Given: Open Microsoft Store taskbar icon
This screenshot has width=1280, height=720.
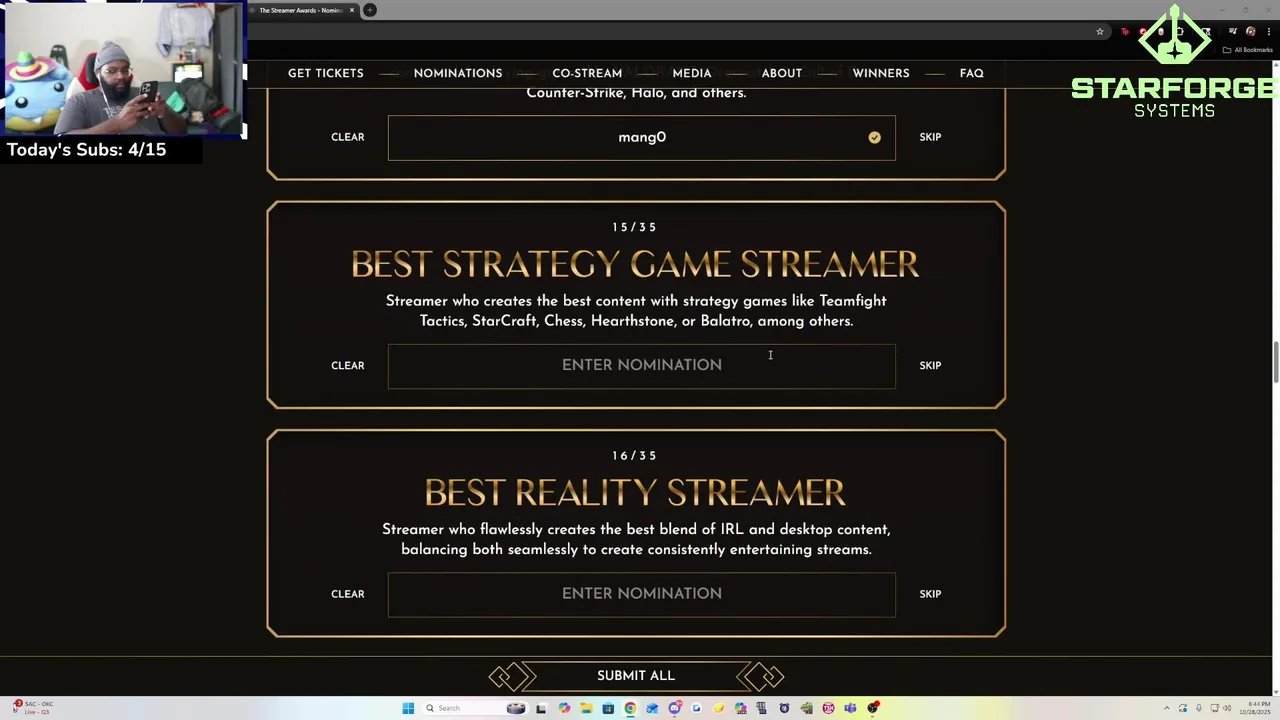Looking at the screenshot, I should pos(608,708).
